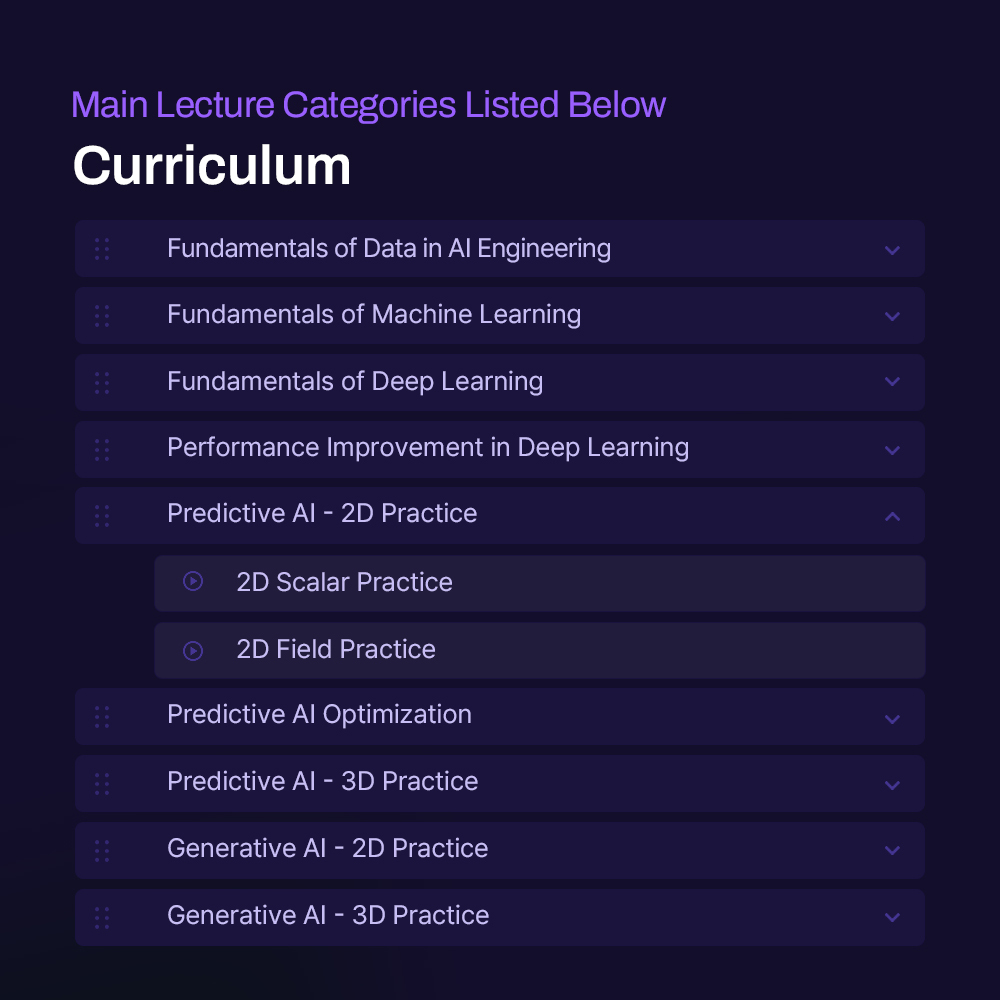Click drag handle of Predictive AI Optimization row
The height and width of the screenshot is (1000, 1000).
(x=102, y=717)
